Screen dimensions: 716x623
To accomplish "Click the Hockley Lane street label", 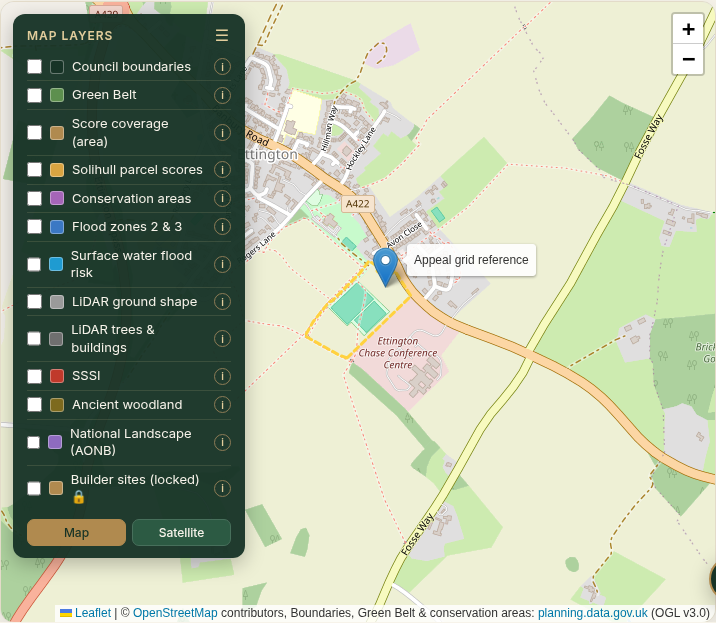I will 360,149.
